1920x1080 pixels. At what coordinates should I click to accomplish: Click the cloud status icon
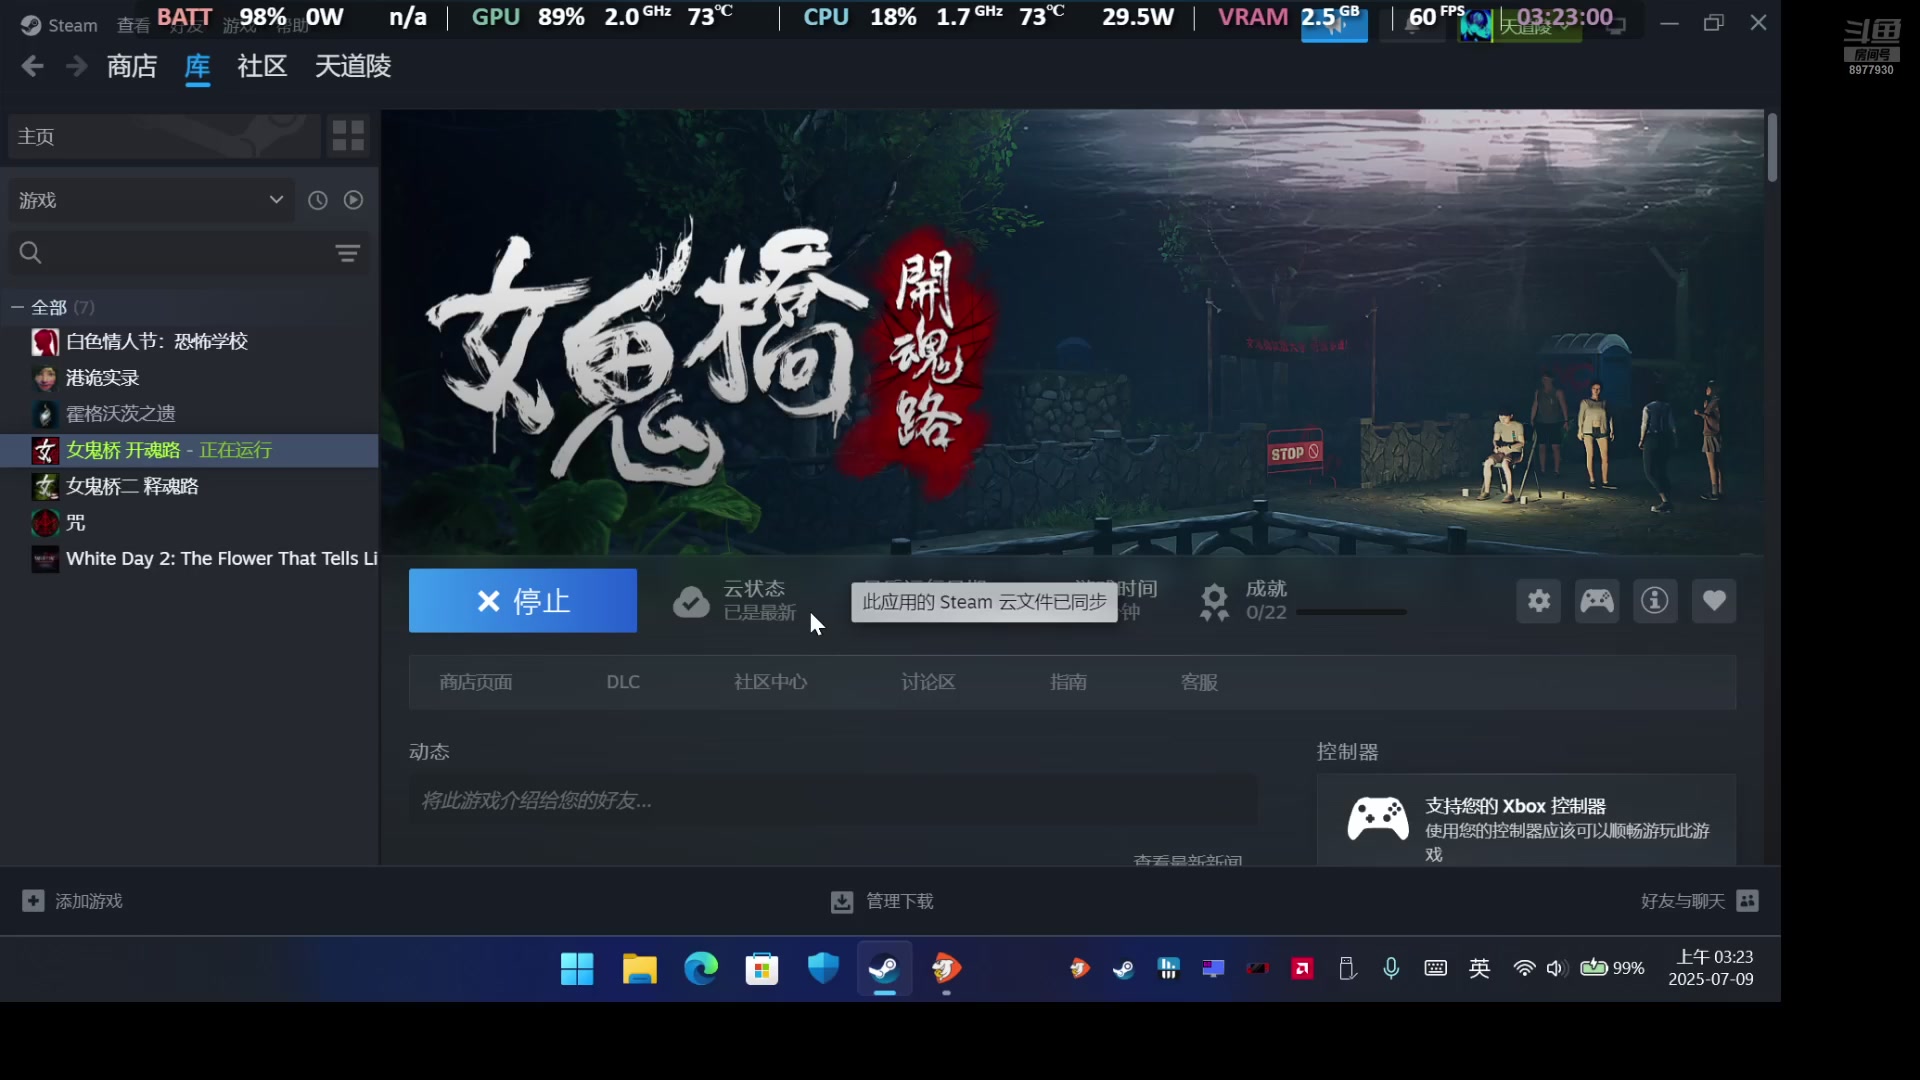pyautogui.click(x=691, y=601)
